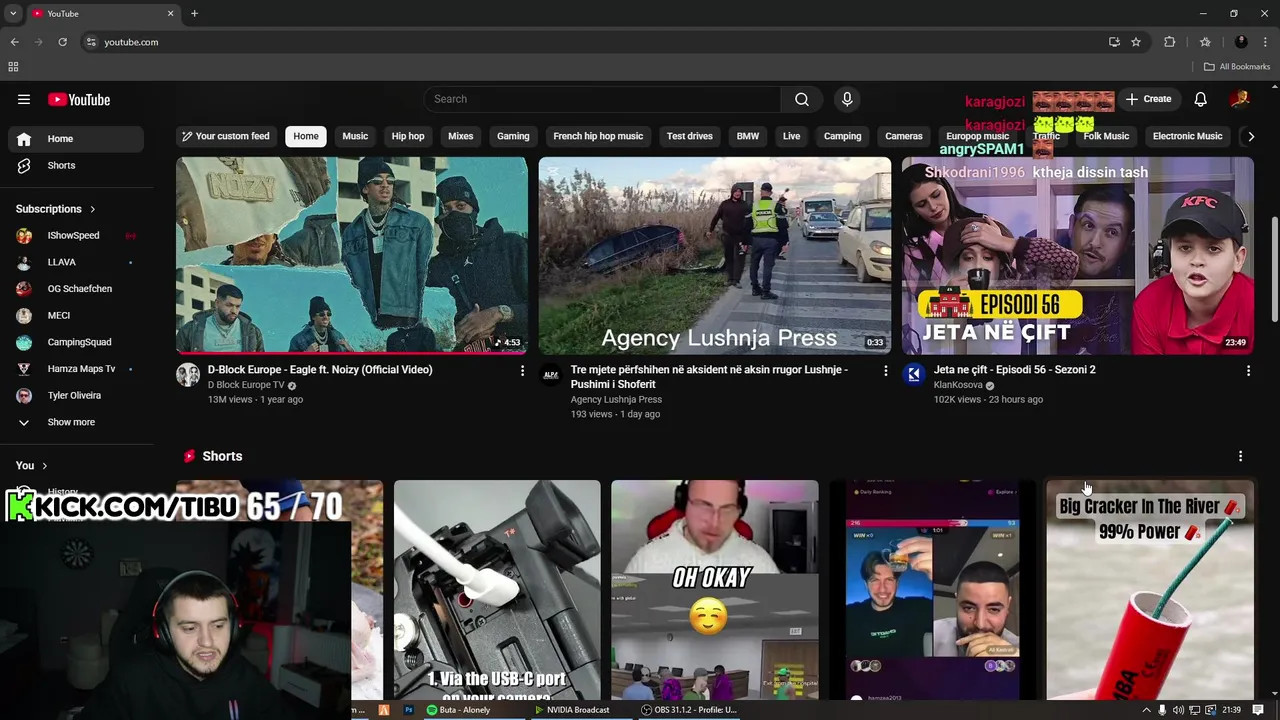
Task: Click the search magnifier button
Action: point(802,99)
